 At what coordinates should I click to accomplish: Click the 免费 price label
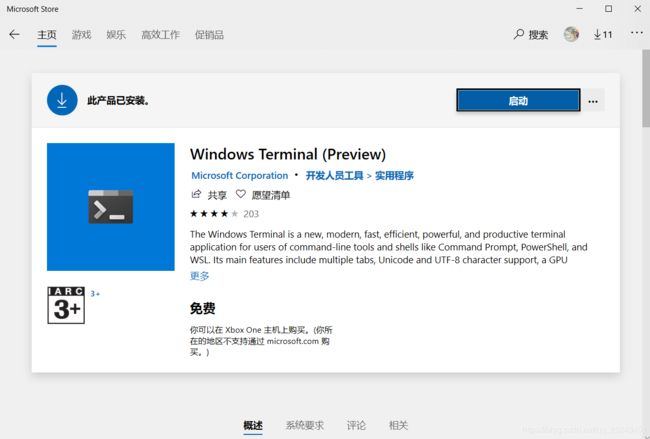click(x=202, y=308)
